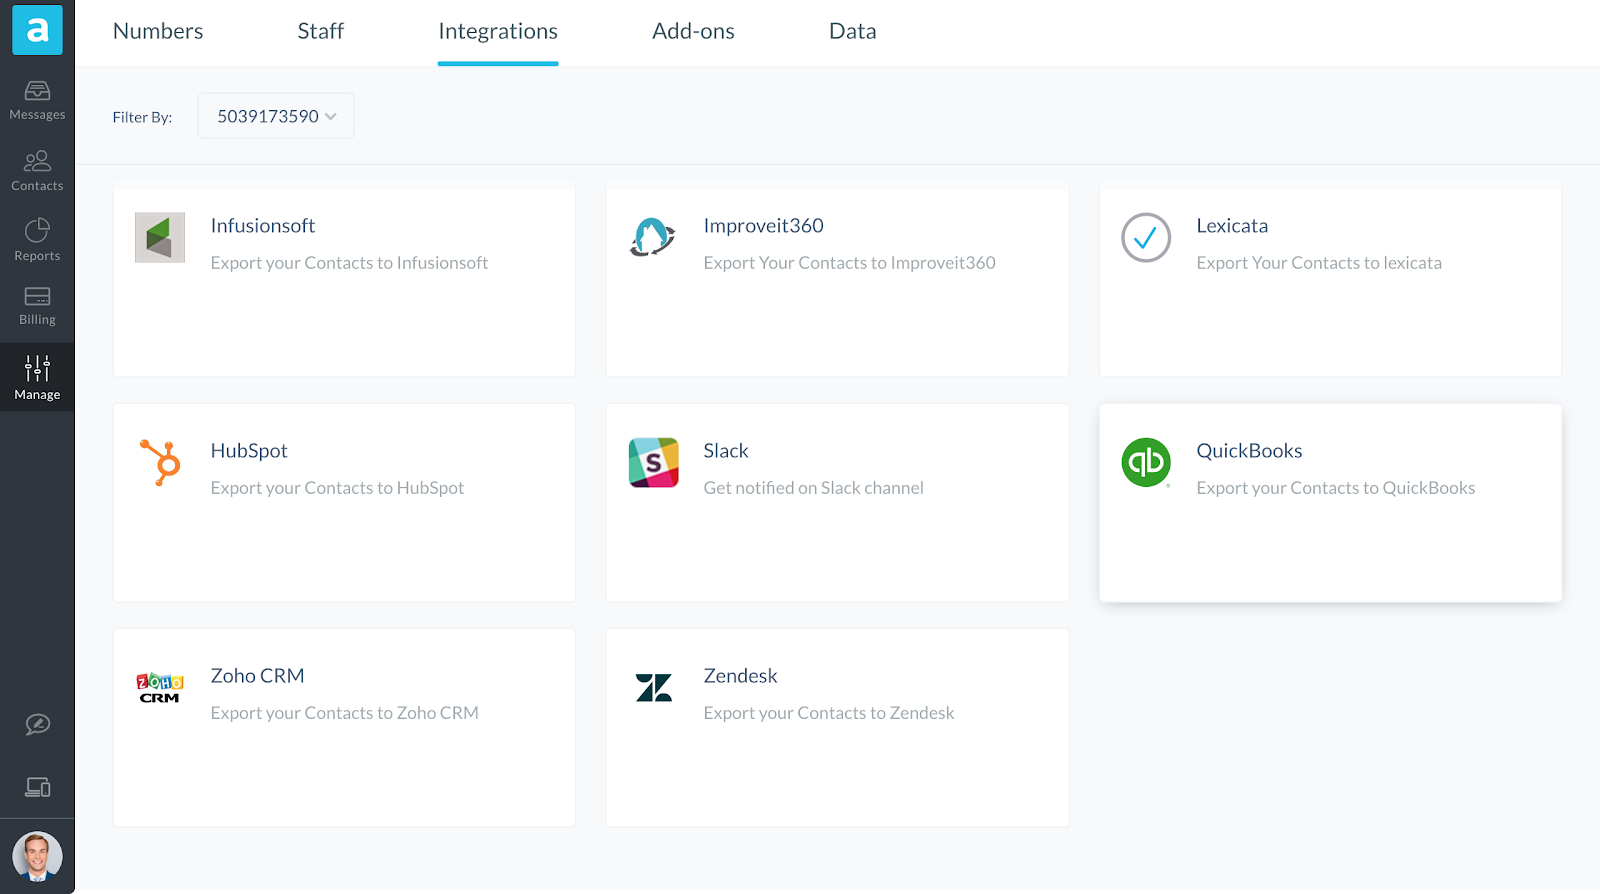Click the QuickBooks integration title
The image size is (1600, 894).
pos(1249,451)
